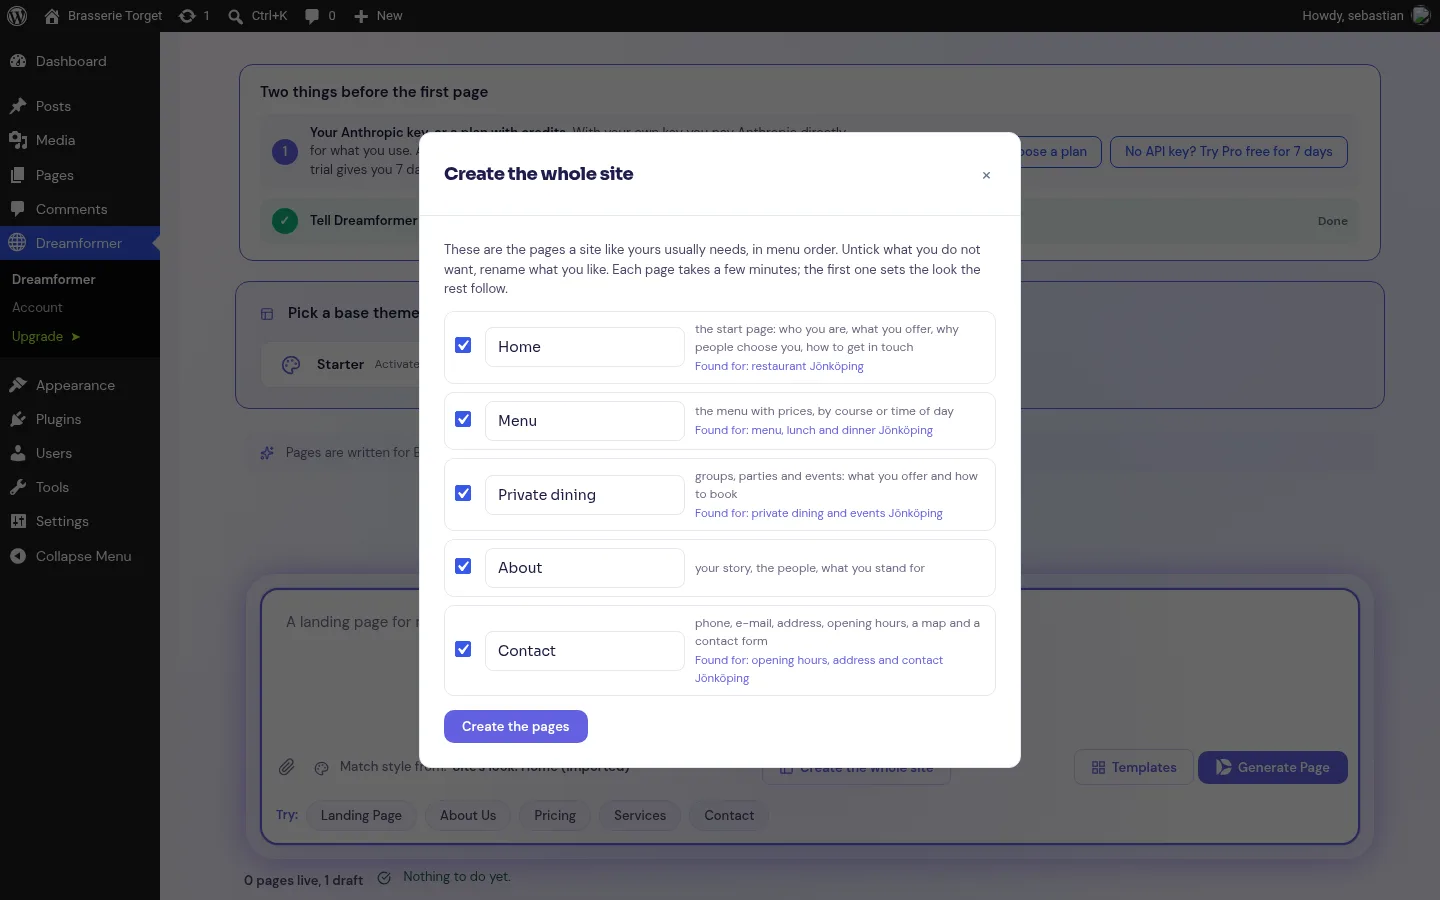Image resolution: width=1440 pixels, height=900 pixels.
Task: Click the Tools wrench icon
Action: coord(18,487)
